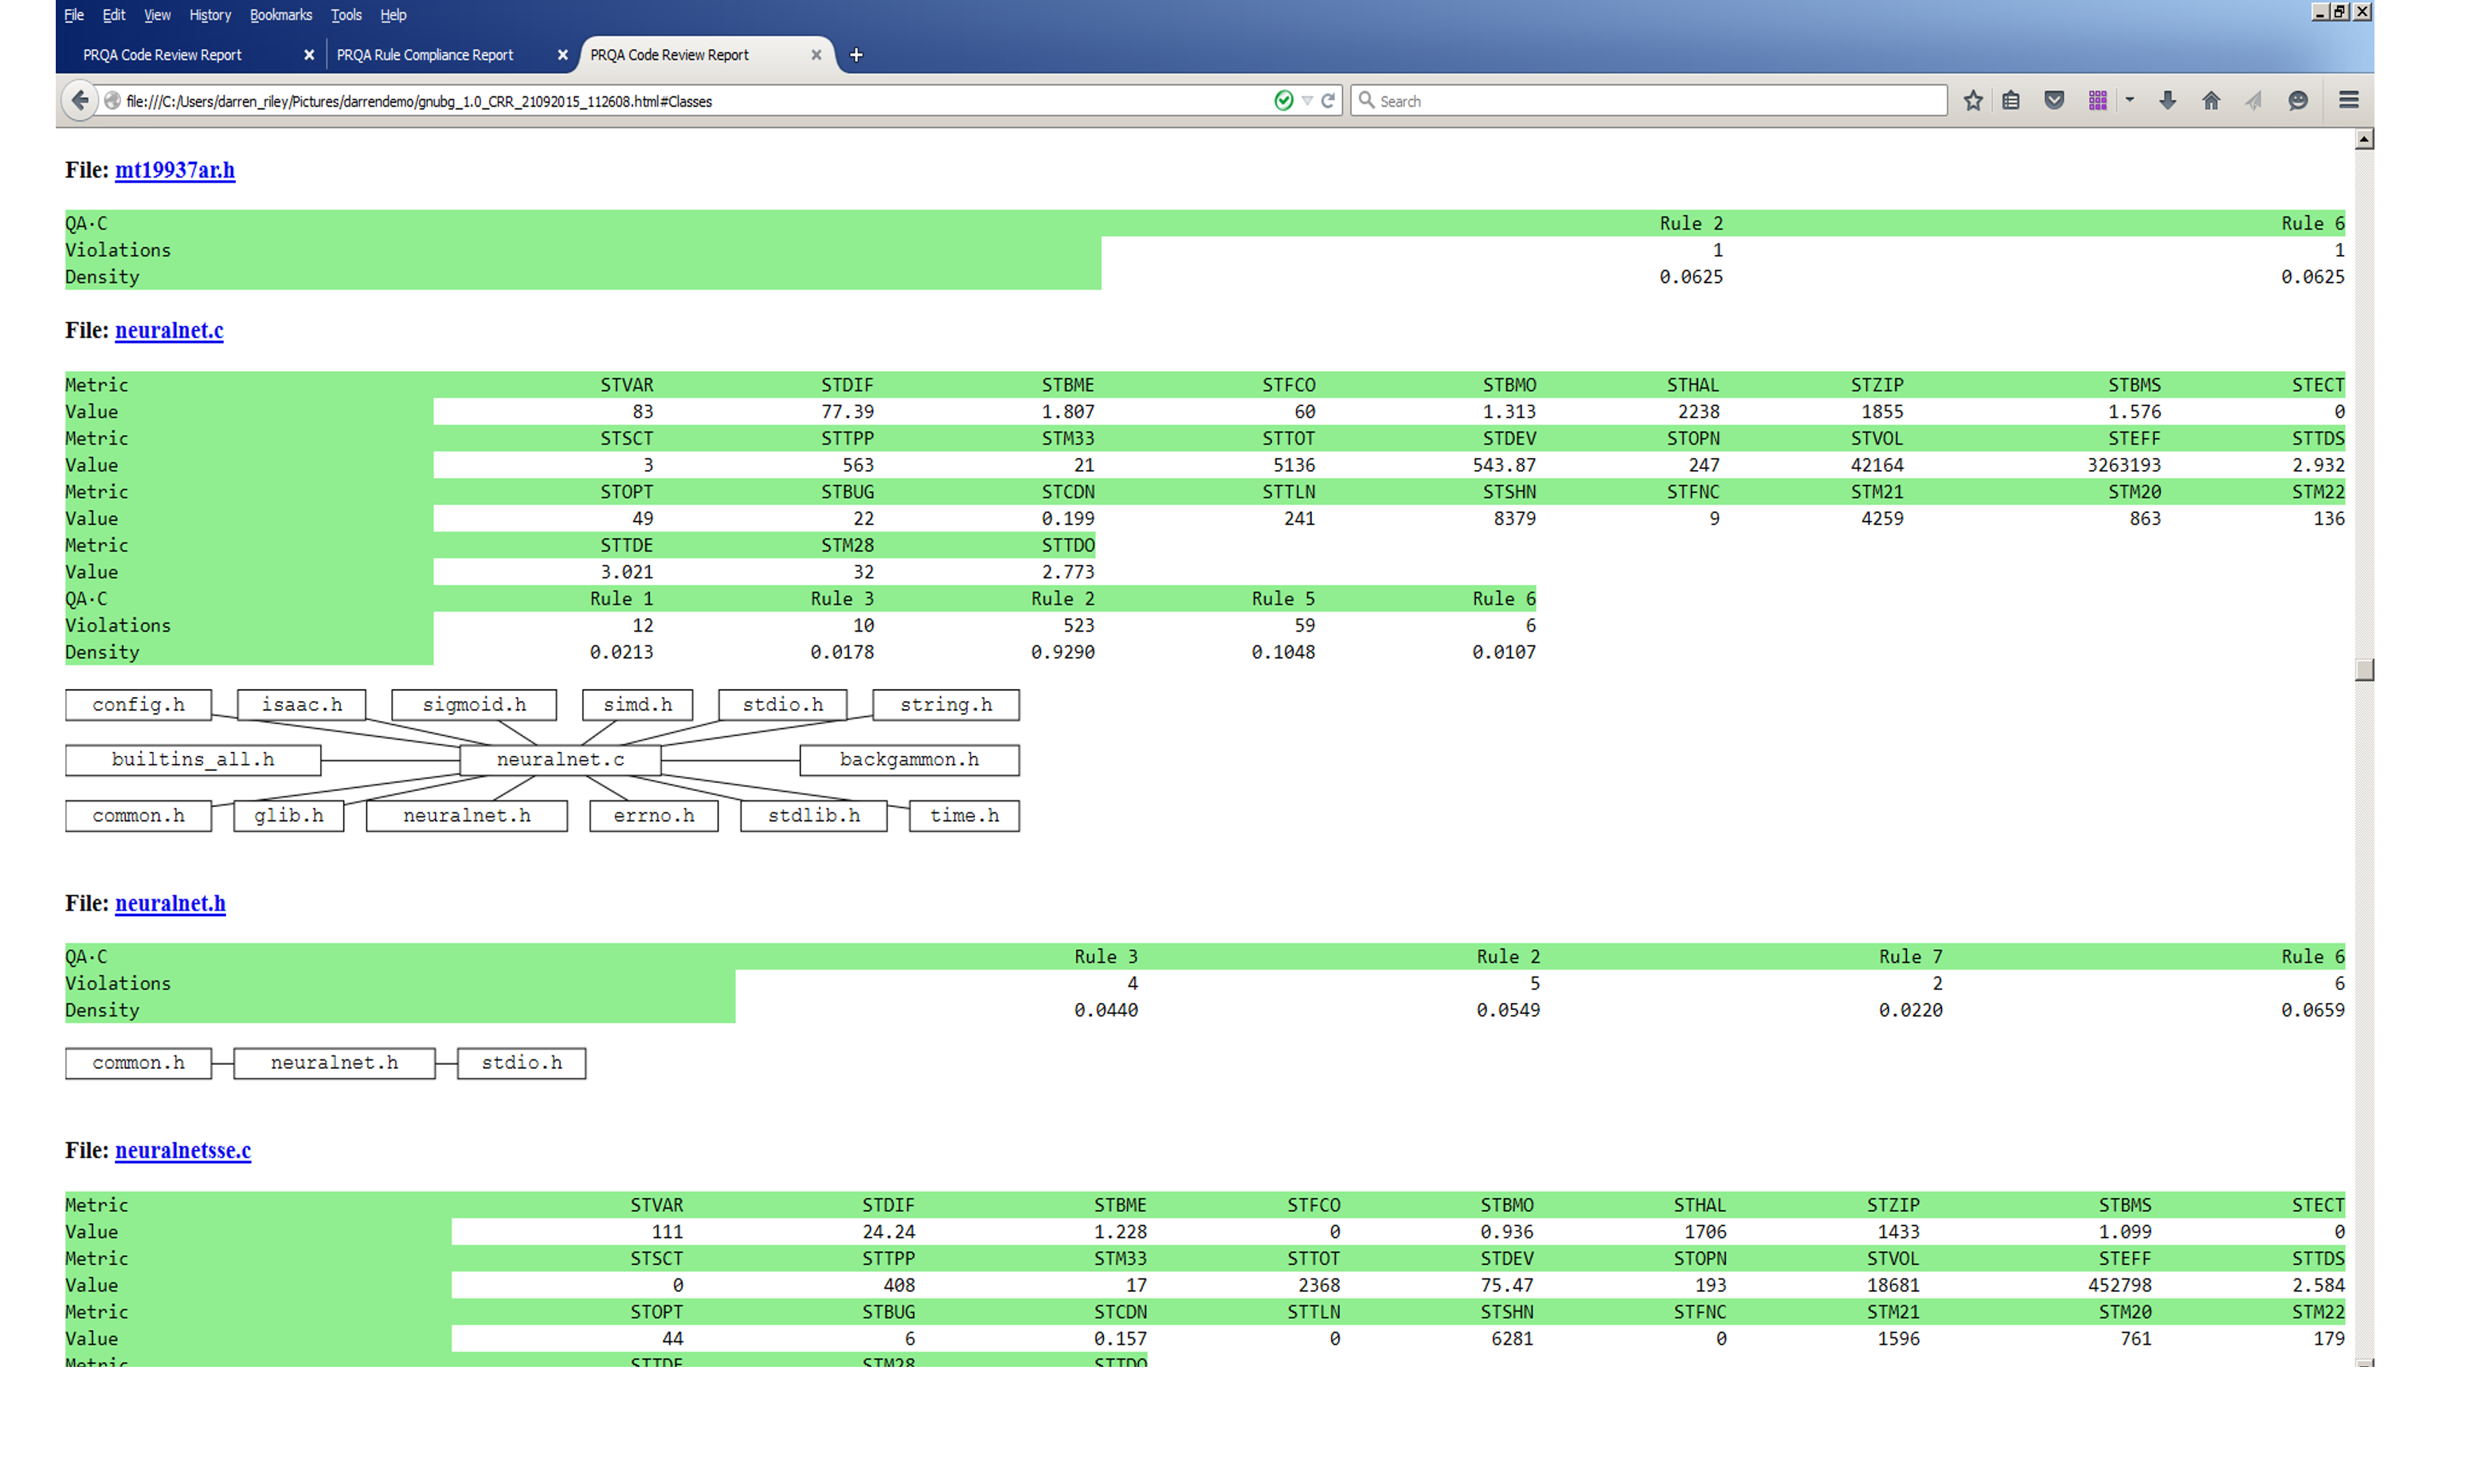Click the smiley chat icon
The image size is (2482, 1484).
(2298, 101)
